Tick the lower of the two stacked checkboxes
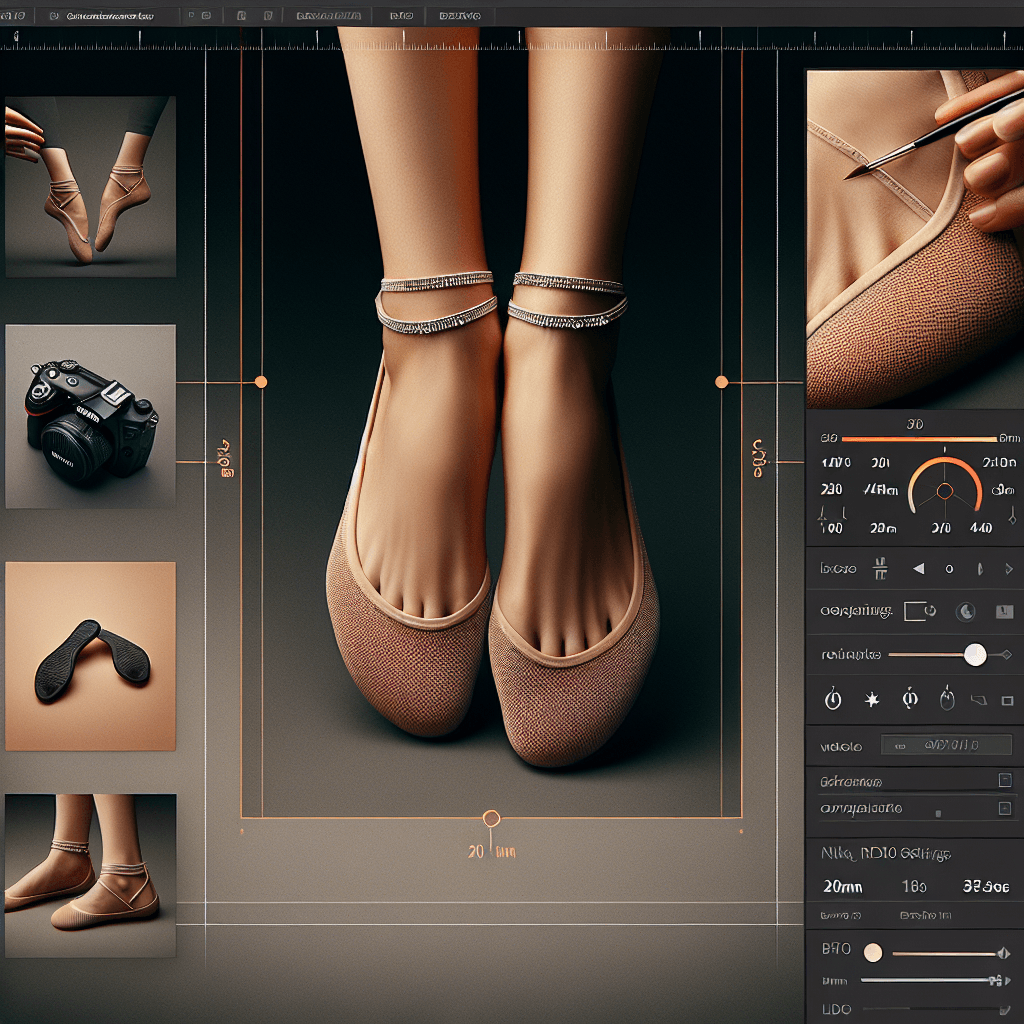This screenshot has height=1024, width=1024. pyautogui.click(x=1005, y=808)
